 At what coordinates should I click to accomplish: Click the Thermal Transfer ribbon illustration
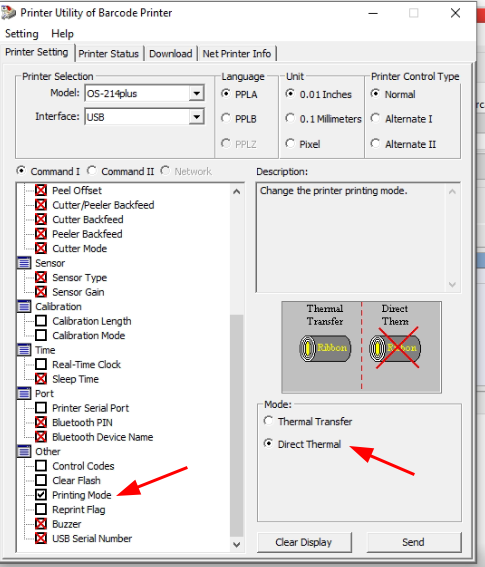point(326,348)
